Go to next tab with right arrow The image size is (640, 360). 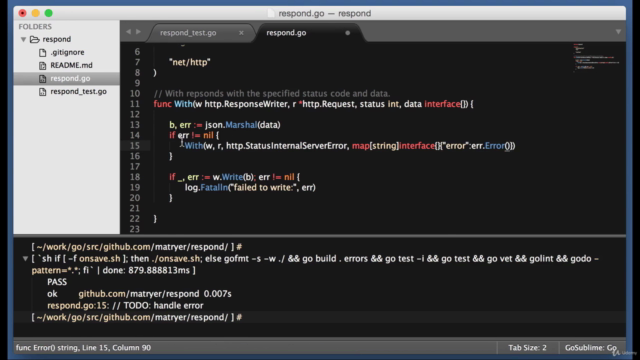point(138,31)
